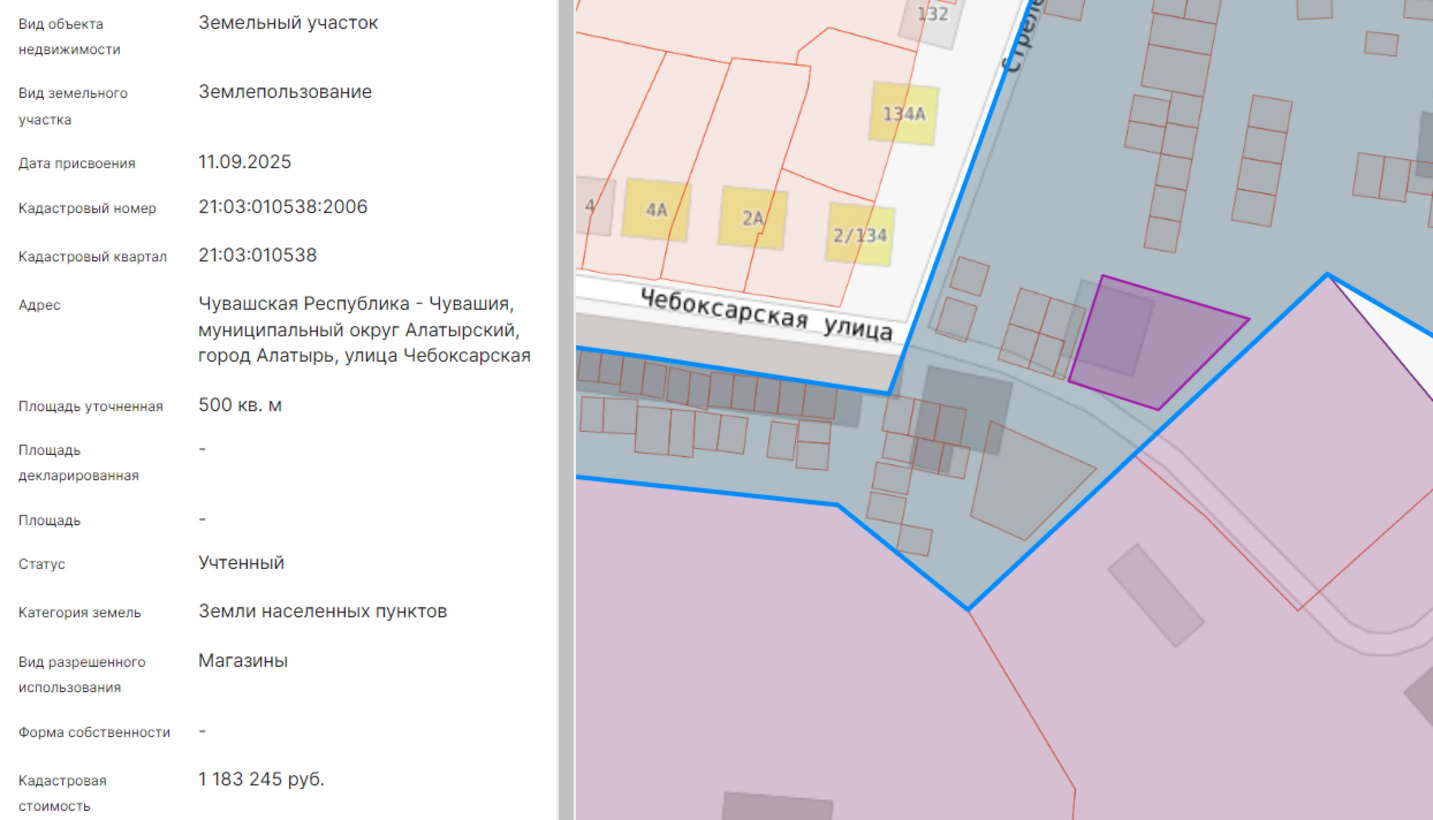Image resolution: width=1433 pixels, height=820 pixels.
Task: Click the yellow building labeled 2A
Action: coord(752,218)
